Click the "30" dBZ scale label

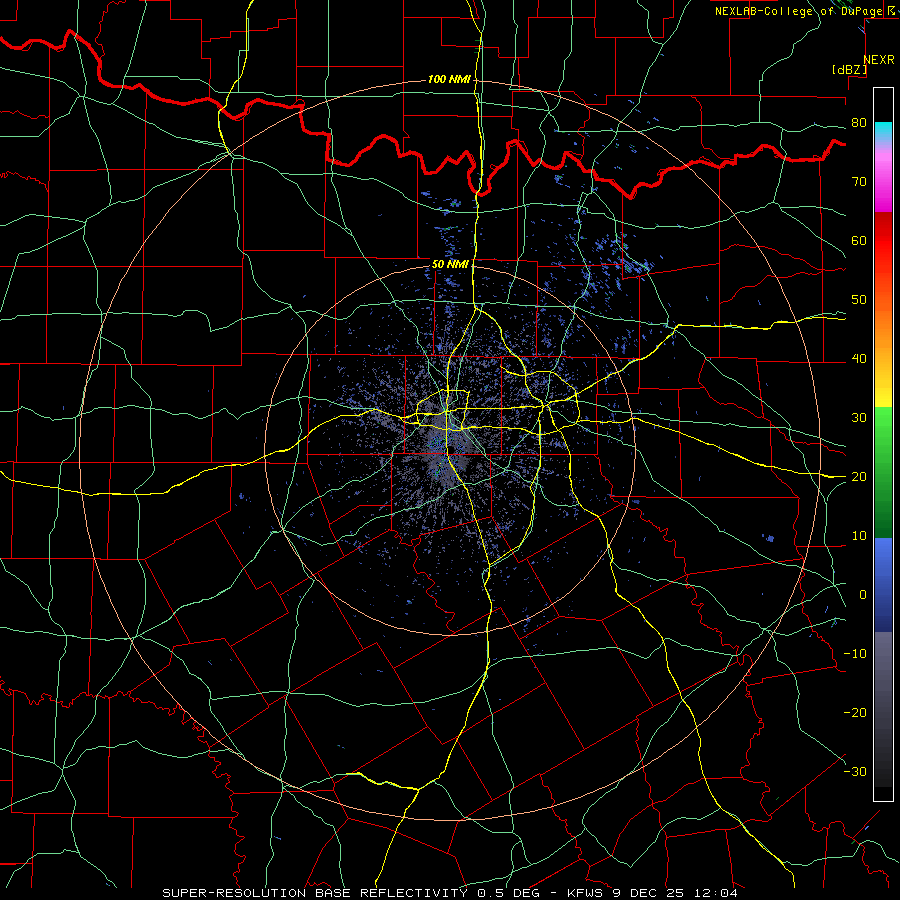tap(859, 418)
